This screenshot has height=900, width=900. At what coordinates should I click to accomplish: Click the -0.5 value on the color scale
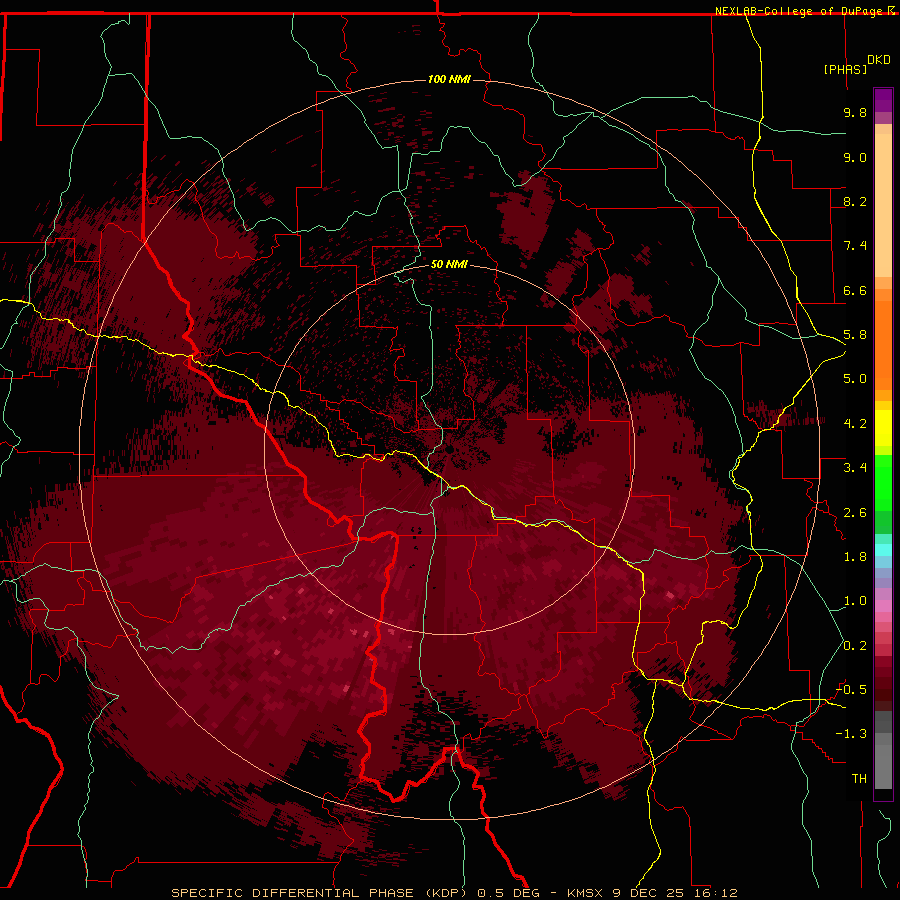pos(851,690)
